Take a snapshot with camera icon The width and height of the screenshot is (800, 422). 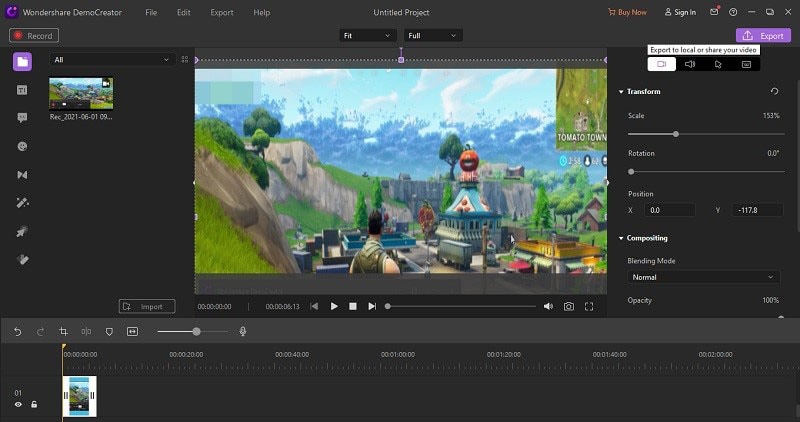568,307
